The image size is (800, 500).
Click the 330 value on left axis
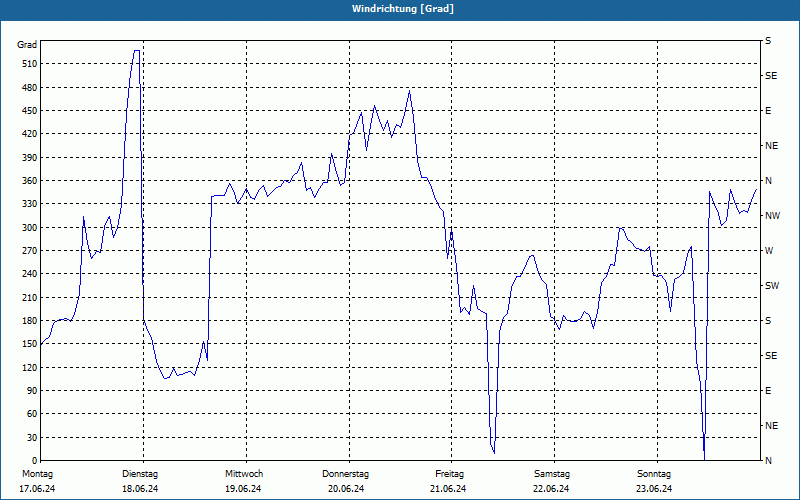click(x=30, y=204)
